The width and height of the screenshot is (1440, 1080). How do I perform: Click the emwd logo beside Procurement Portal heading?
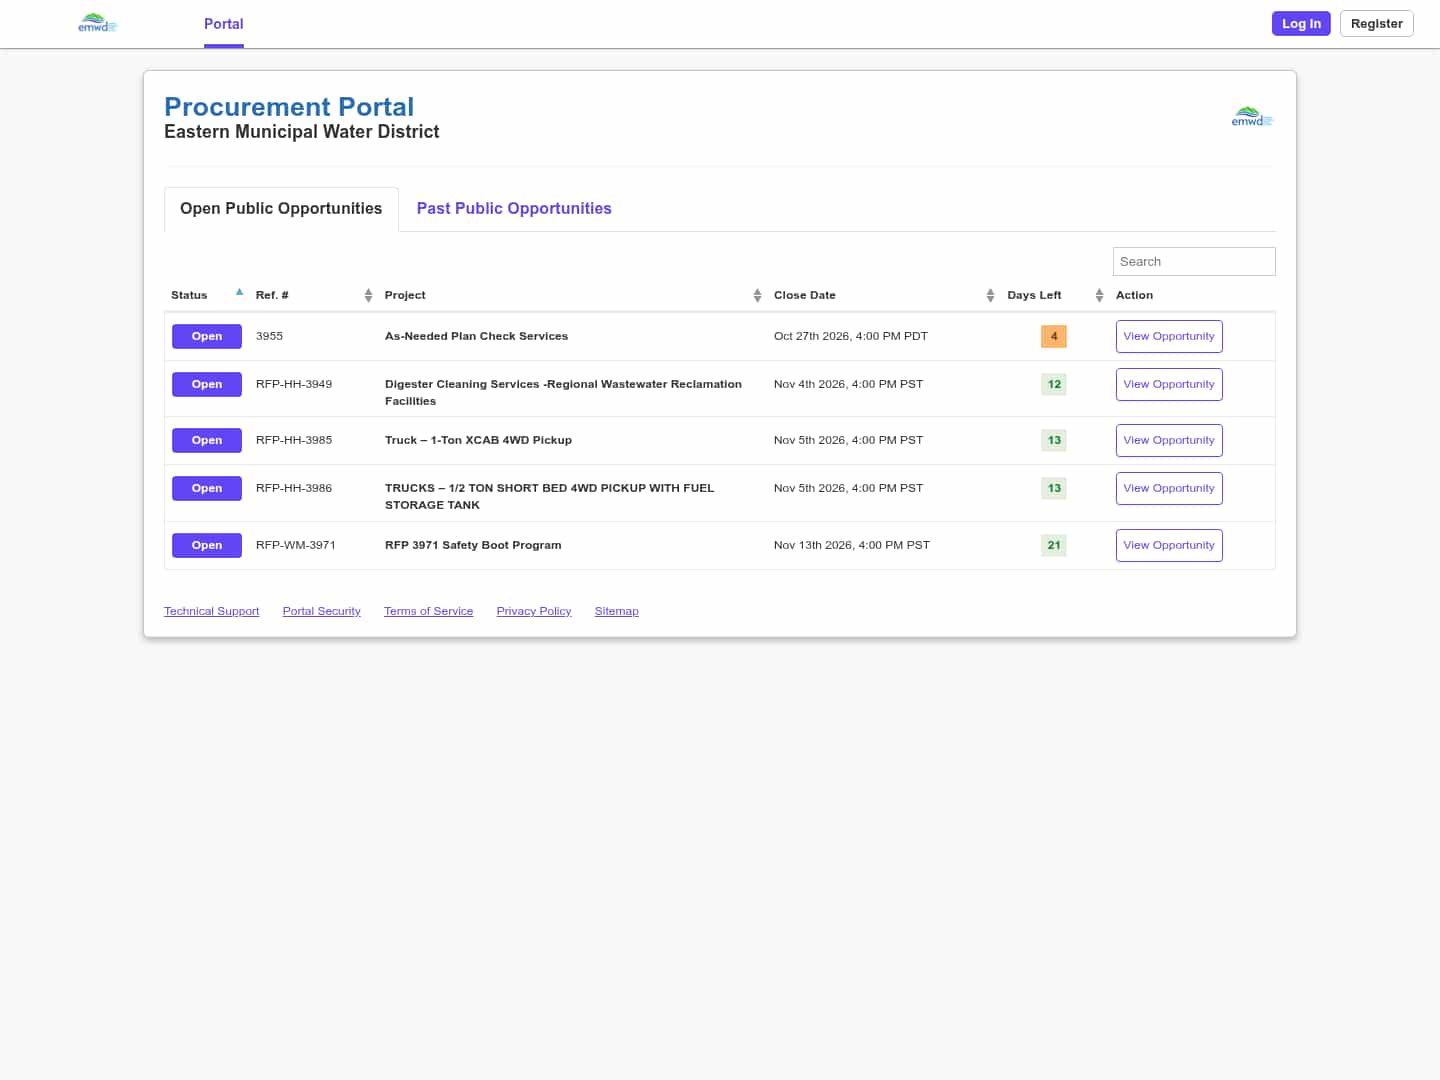[1252, 117]
